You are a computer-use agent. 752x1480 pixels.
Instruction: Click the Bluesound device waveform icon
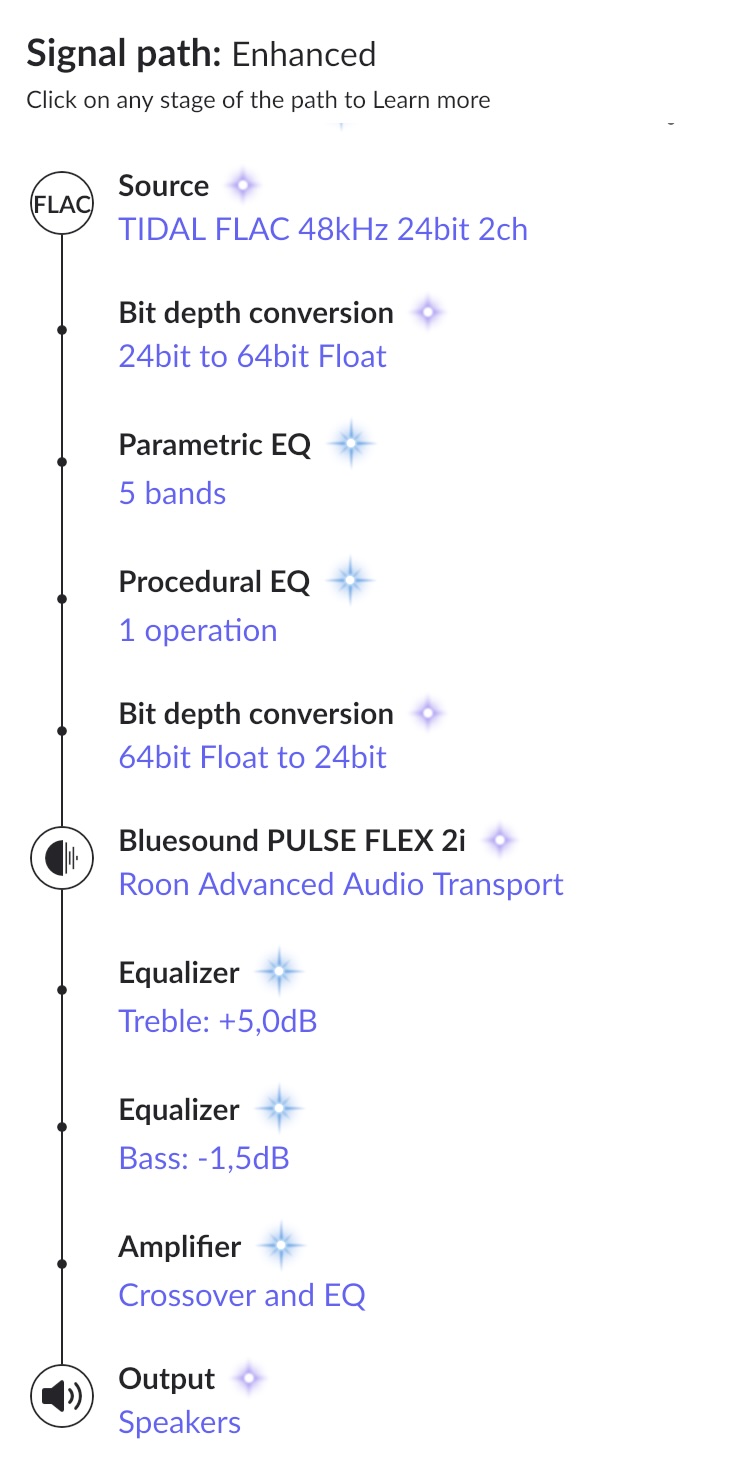point(62,859)
